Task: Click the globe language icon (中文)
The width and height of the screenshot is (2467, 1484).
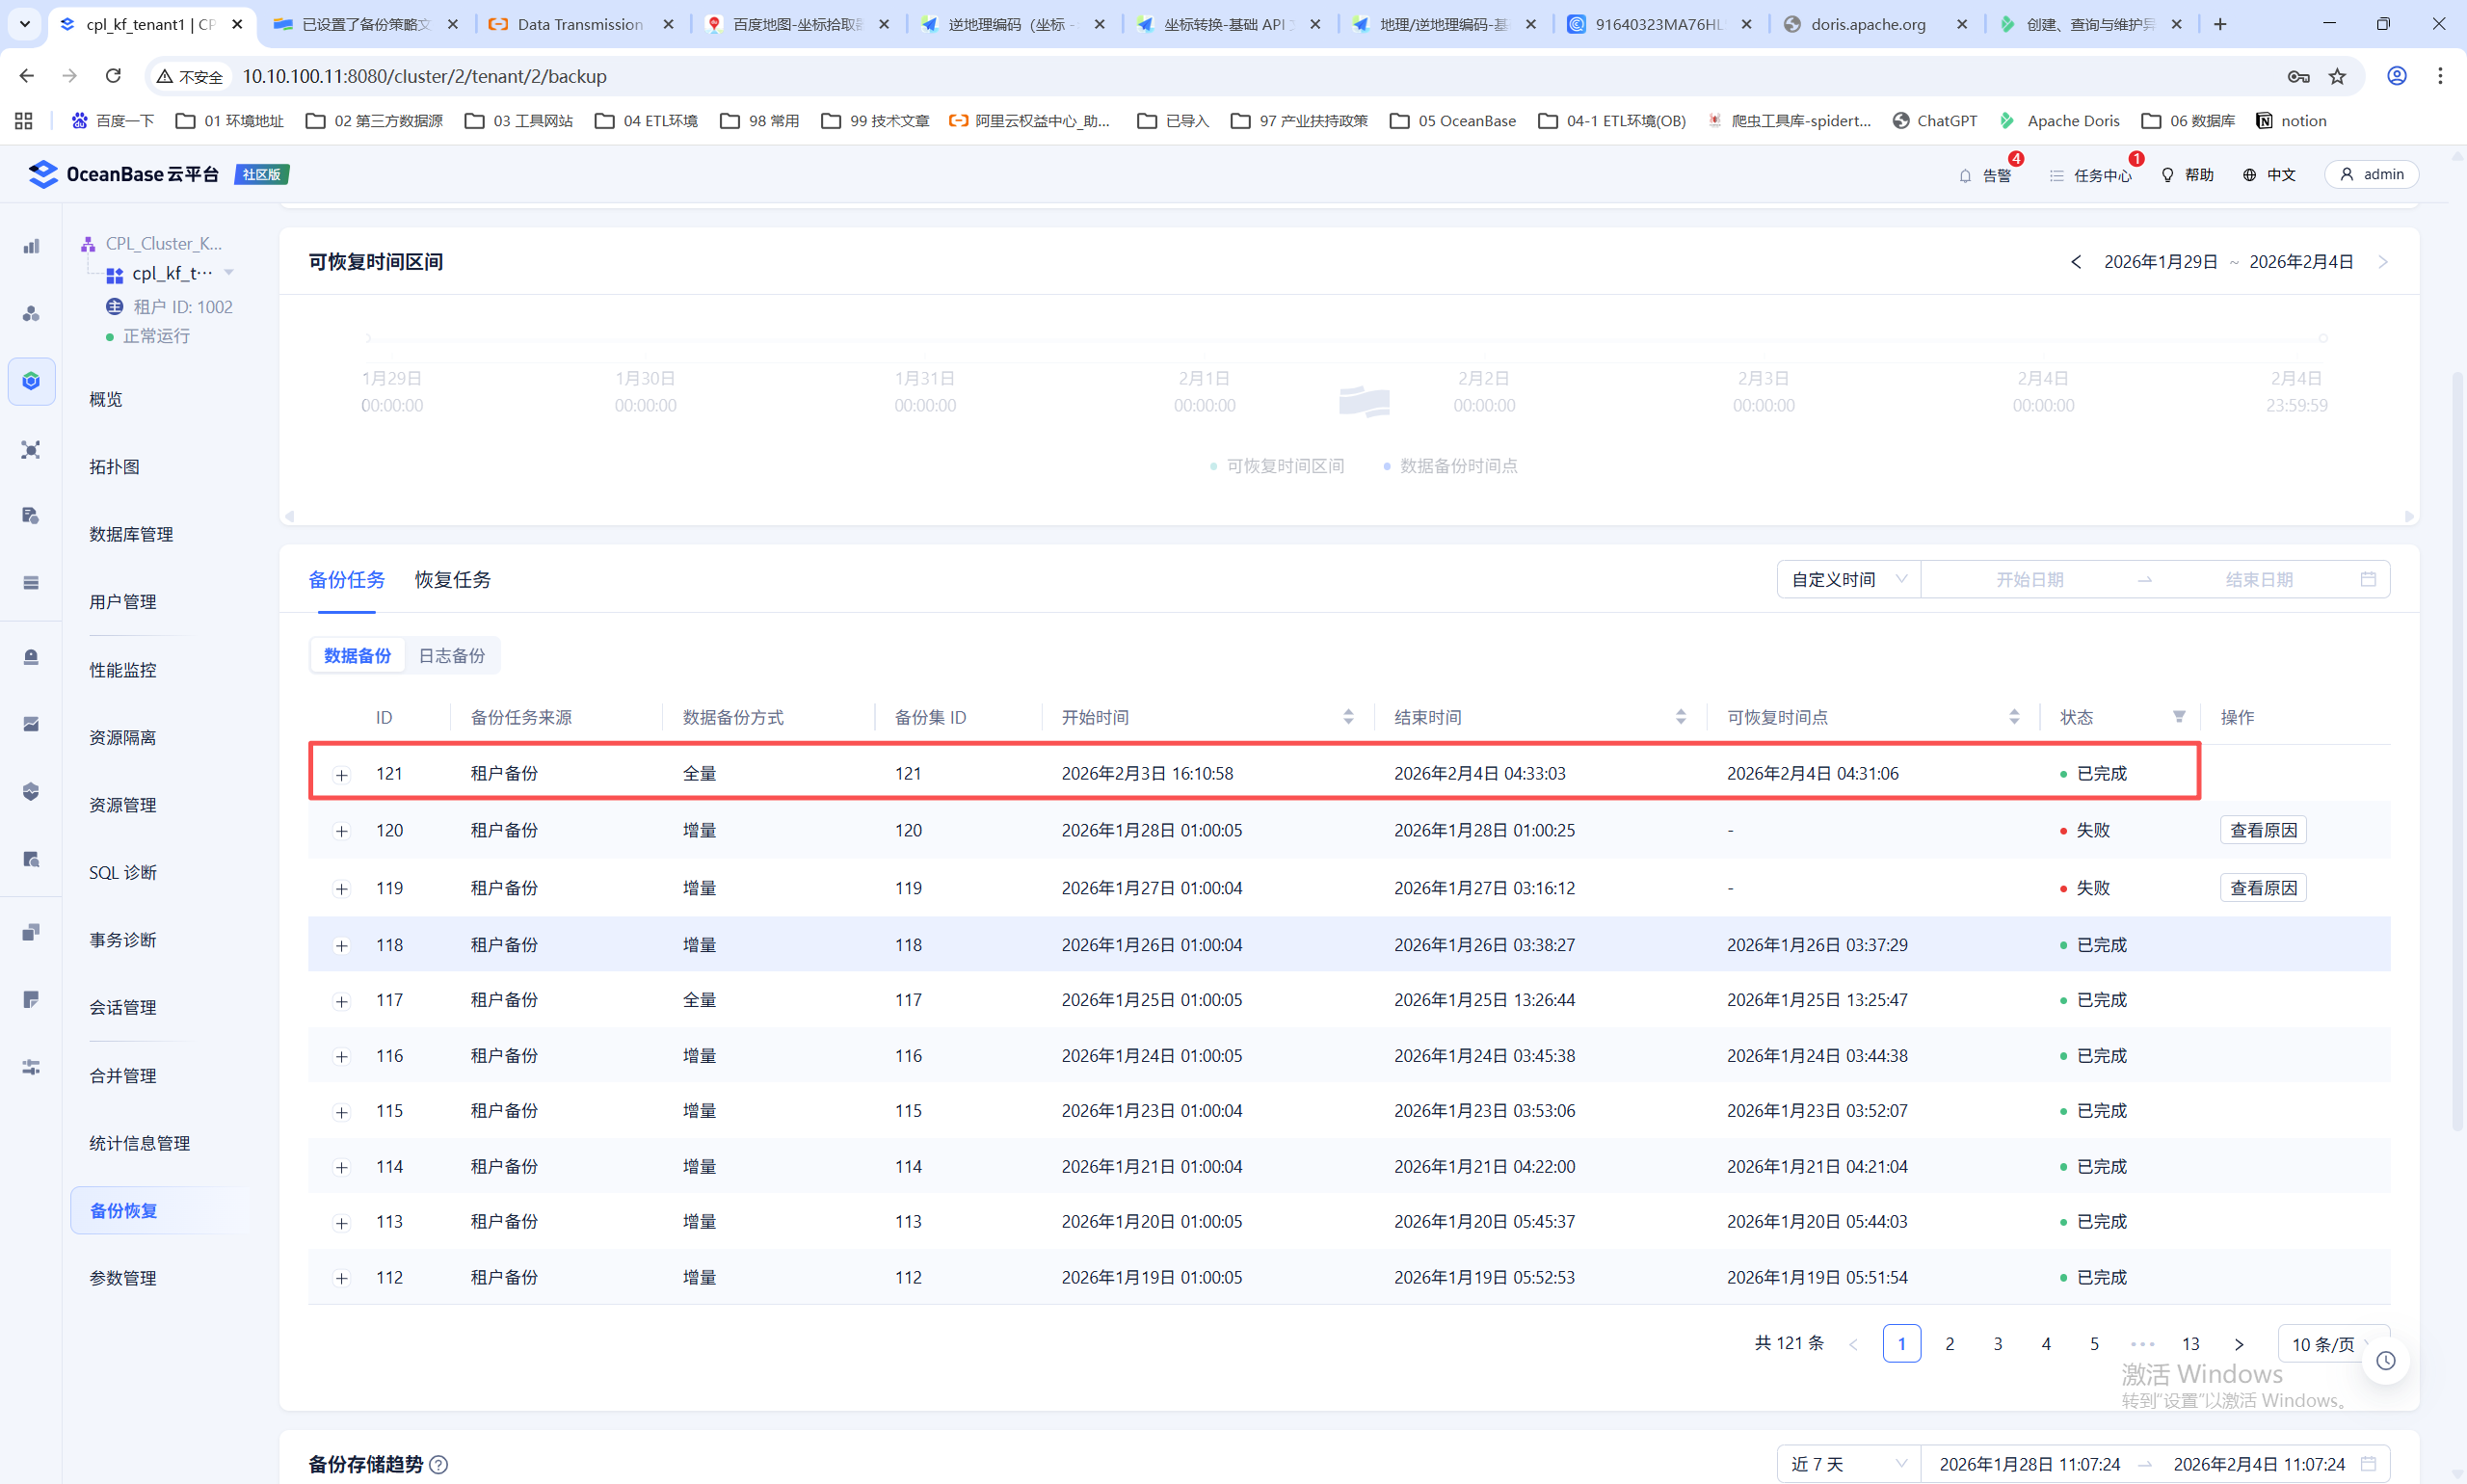Action: coord(2249,175)
